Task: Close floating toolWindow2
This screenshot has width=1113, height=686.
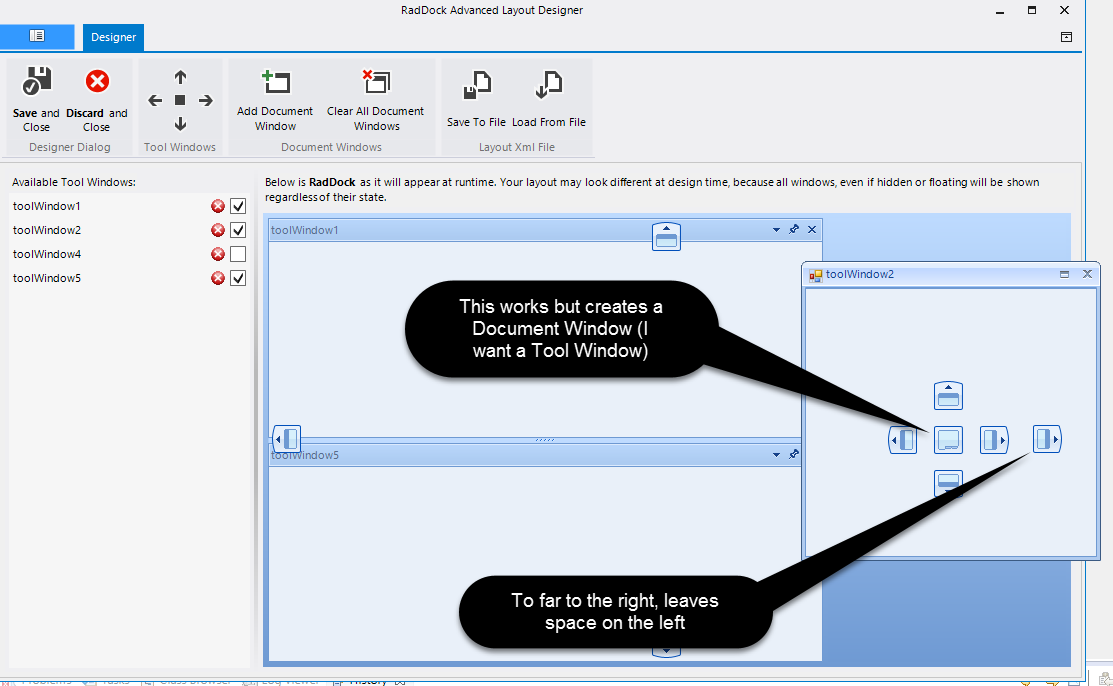Action: [x=1087, y=274]
